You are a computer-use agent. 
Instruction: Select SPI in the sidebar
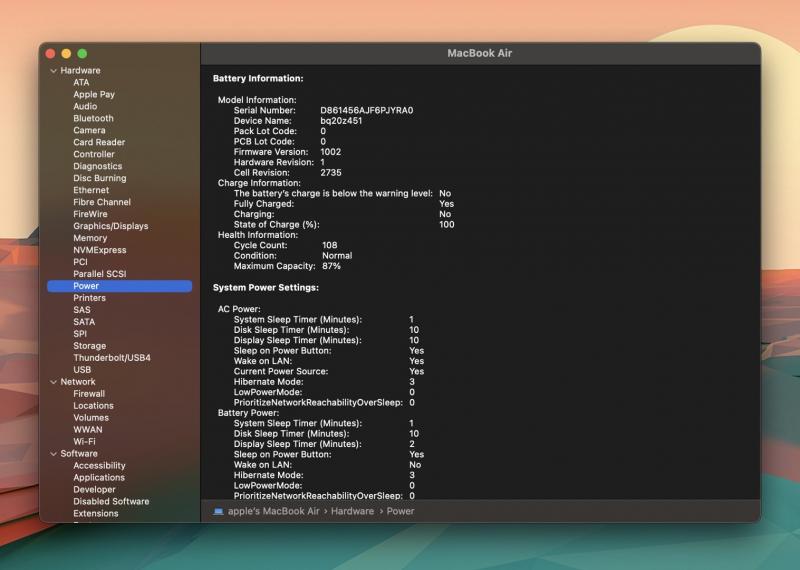[x=80, y=334]
